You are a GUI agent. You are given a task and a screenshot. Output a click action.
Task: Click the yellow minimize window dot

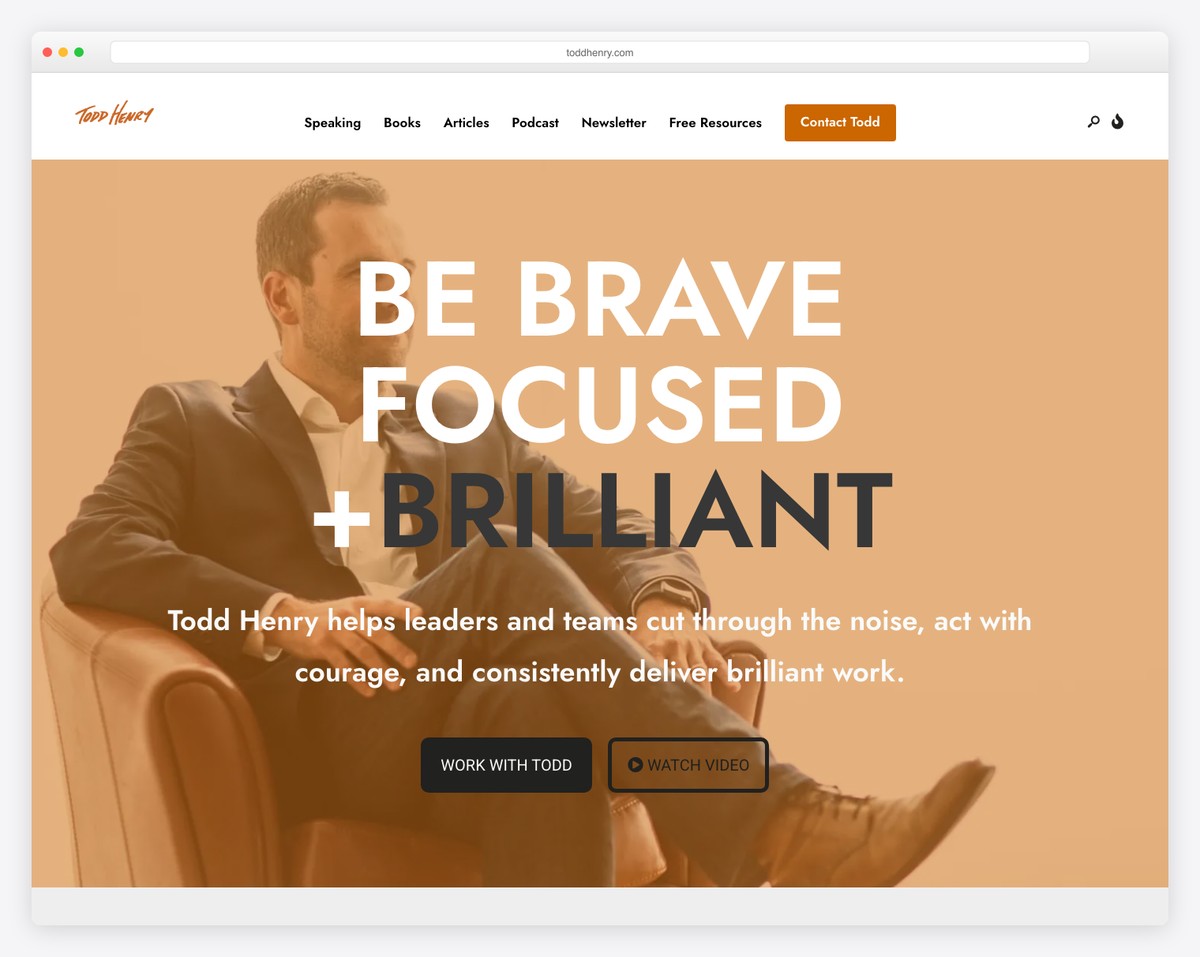63,52
